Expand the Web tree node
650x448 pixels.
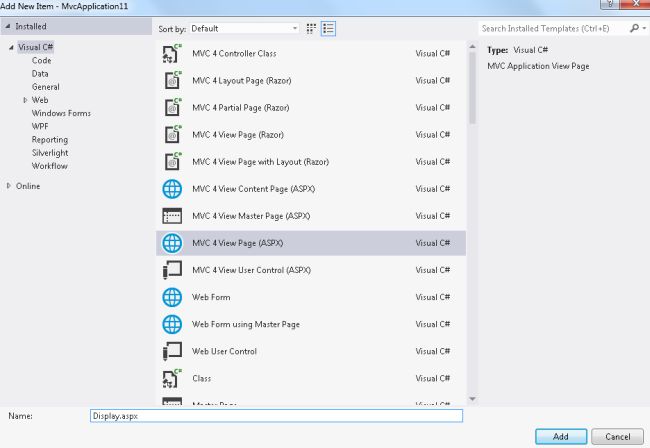25,100
